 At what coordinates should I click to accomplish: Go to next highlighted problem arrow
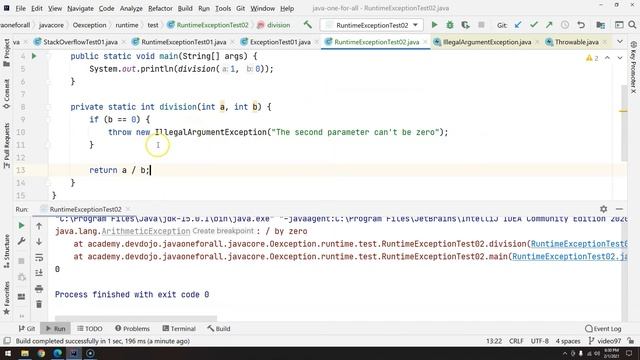[x=620, y=58]
